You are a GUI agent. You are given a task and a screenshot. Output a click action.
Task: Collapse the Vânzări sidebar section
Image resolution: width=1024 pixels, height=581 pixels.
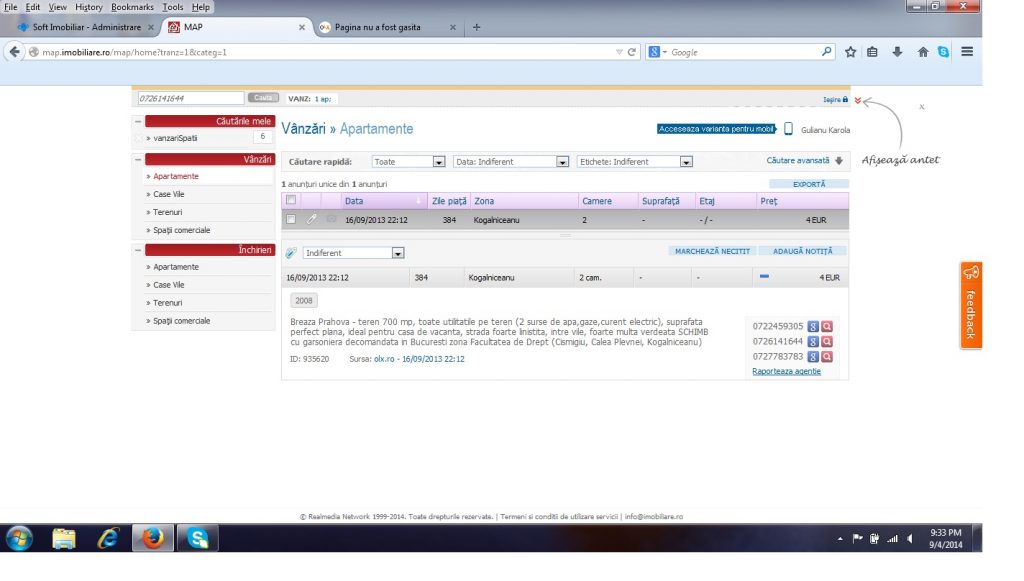[x=137, y=159]
